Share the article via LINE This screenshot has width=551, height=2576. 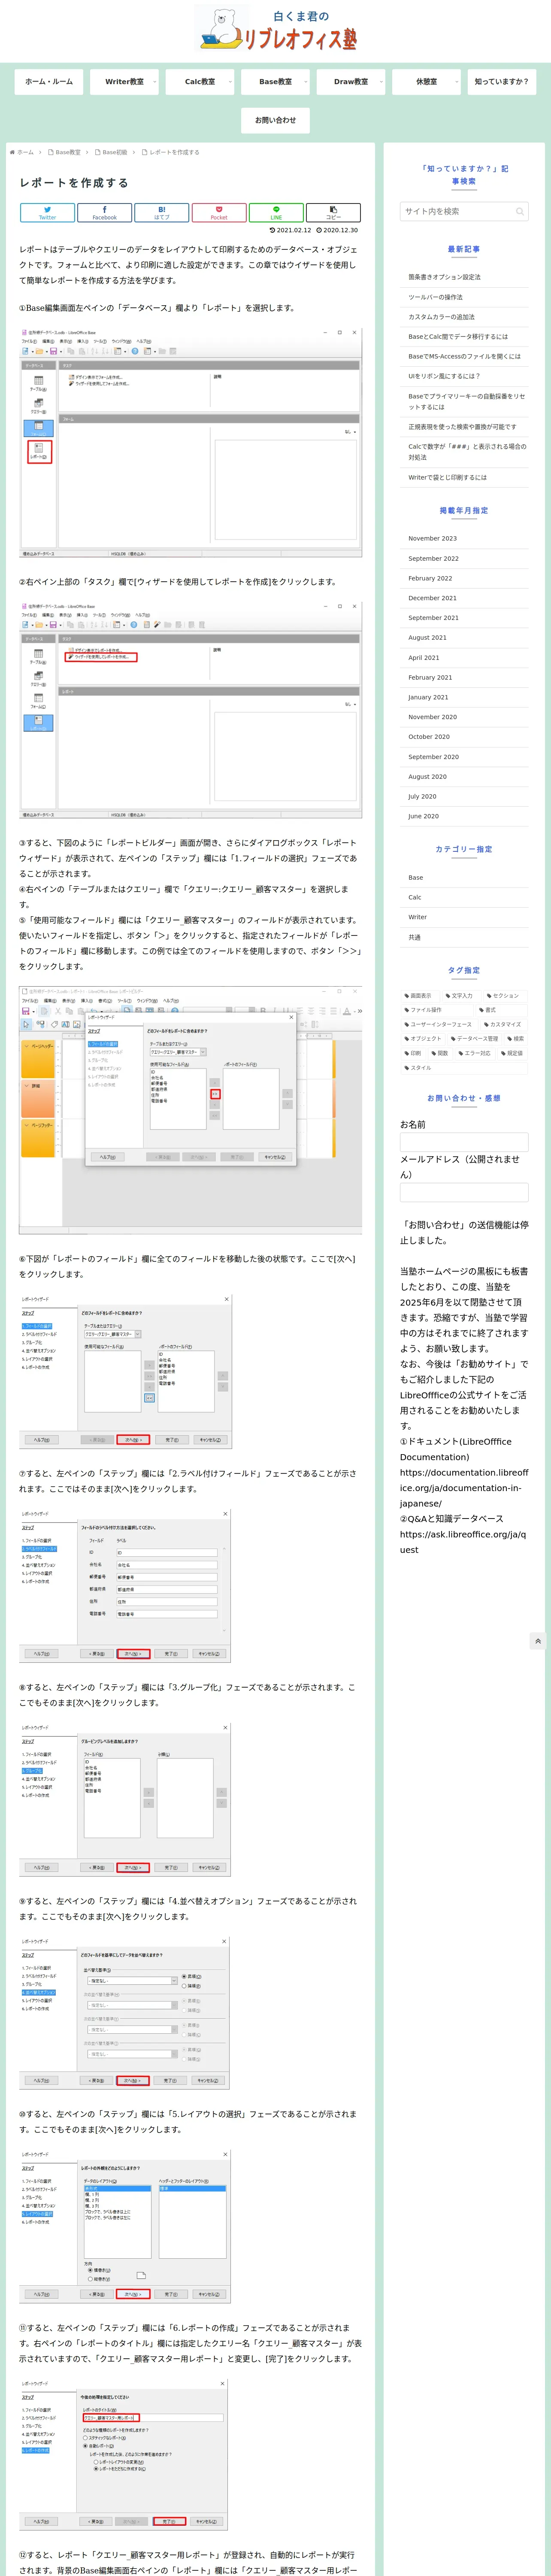point(276,213)
